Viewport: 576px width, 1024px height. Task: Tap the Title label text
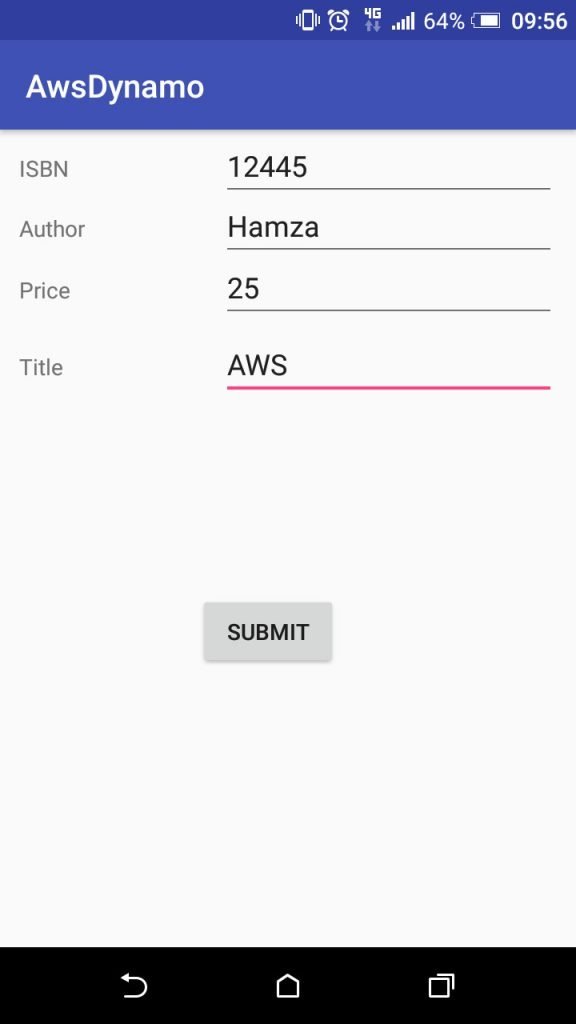(41, 367)
